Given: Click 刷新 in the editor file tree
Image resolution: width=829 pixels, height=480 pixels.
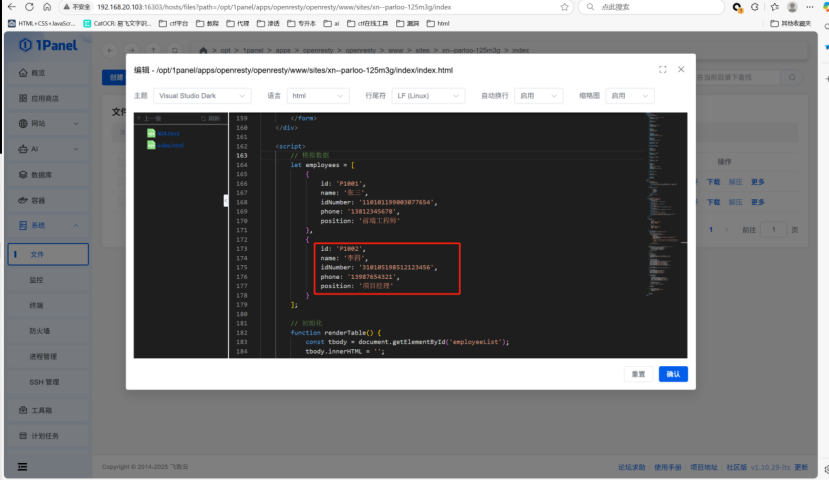Looking at the screenshot, I should [x=210, y=118].
